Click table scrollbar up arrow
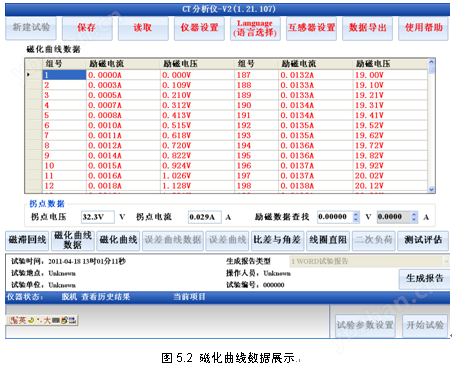 431,62
